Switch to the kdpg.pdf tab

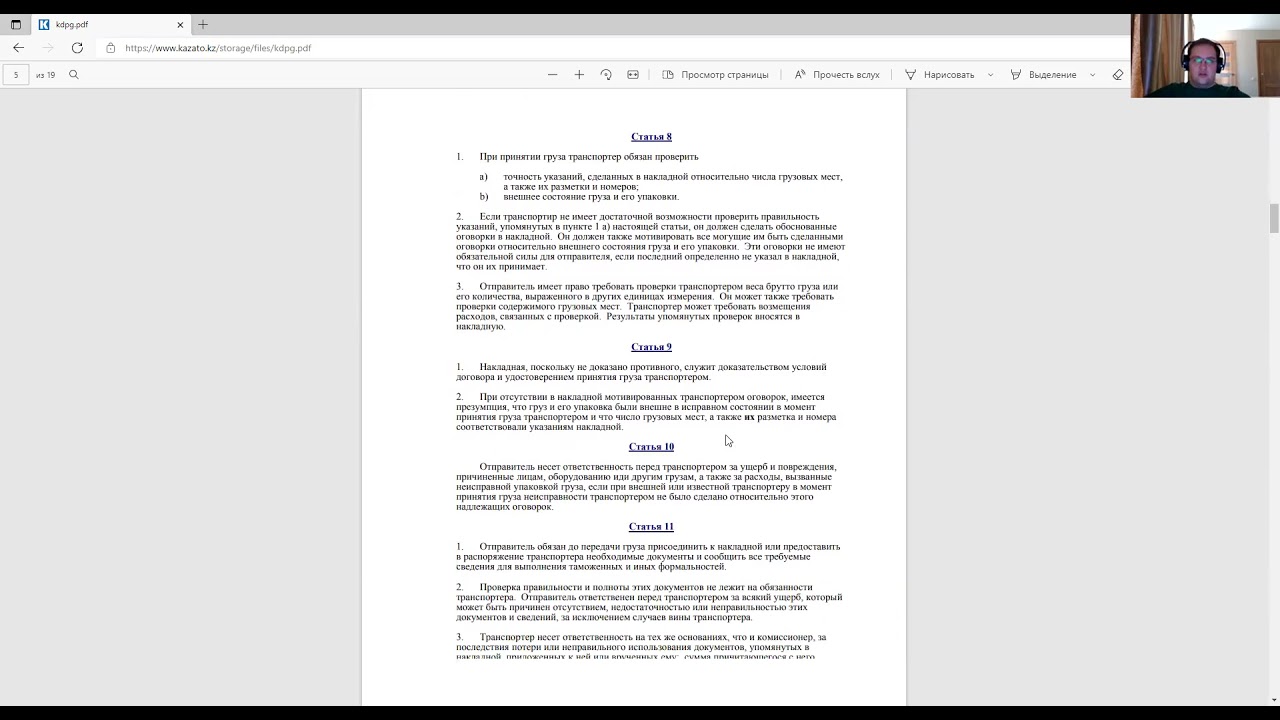110,24
